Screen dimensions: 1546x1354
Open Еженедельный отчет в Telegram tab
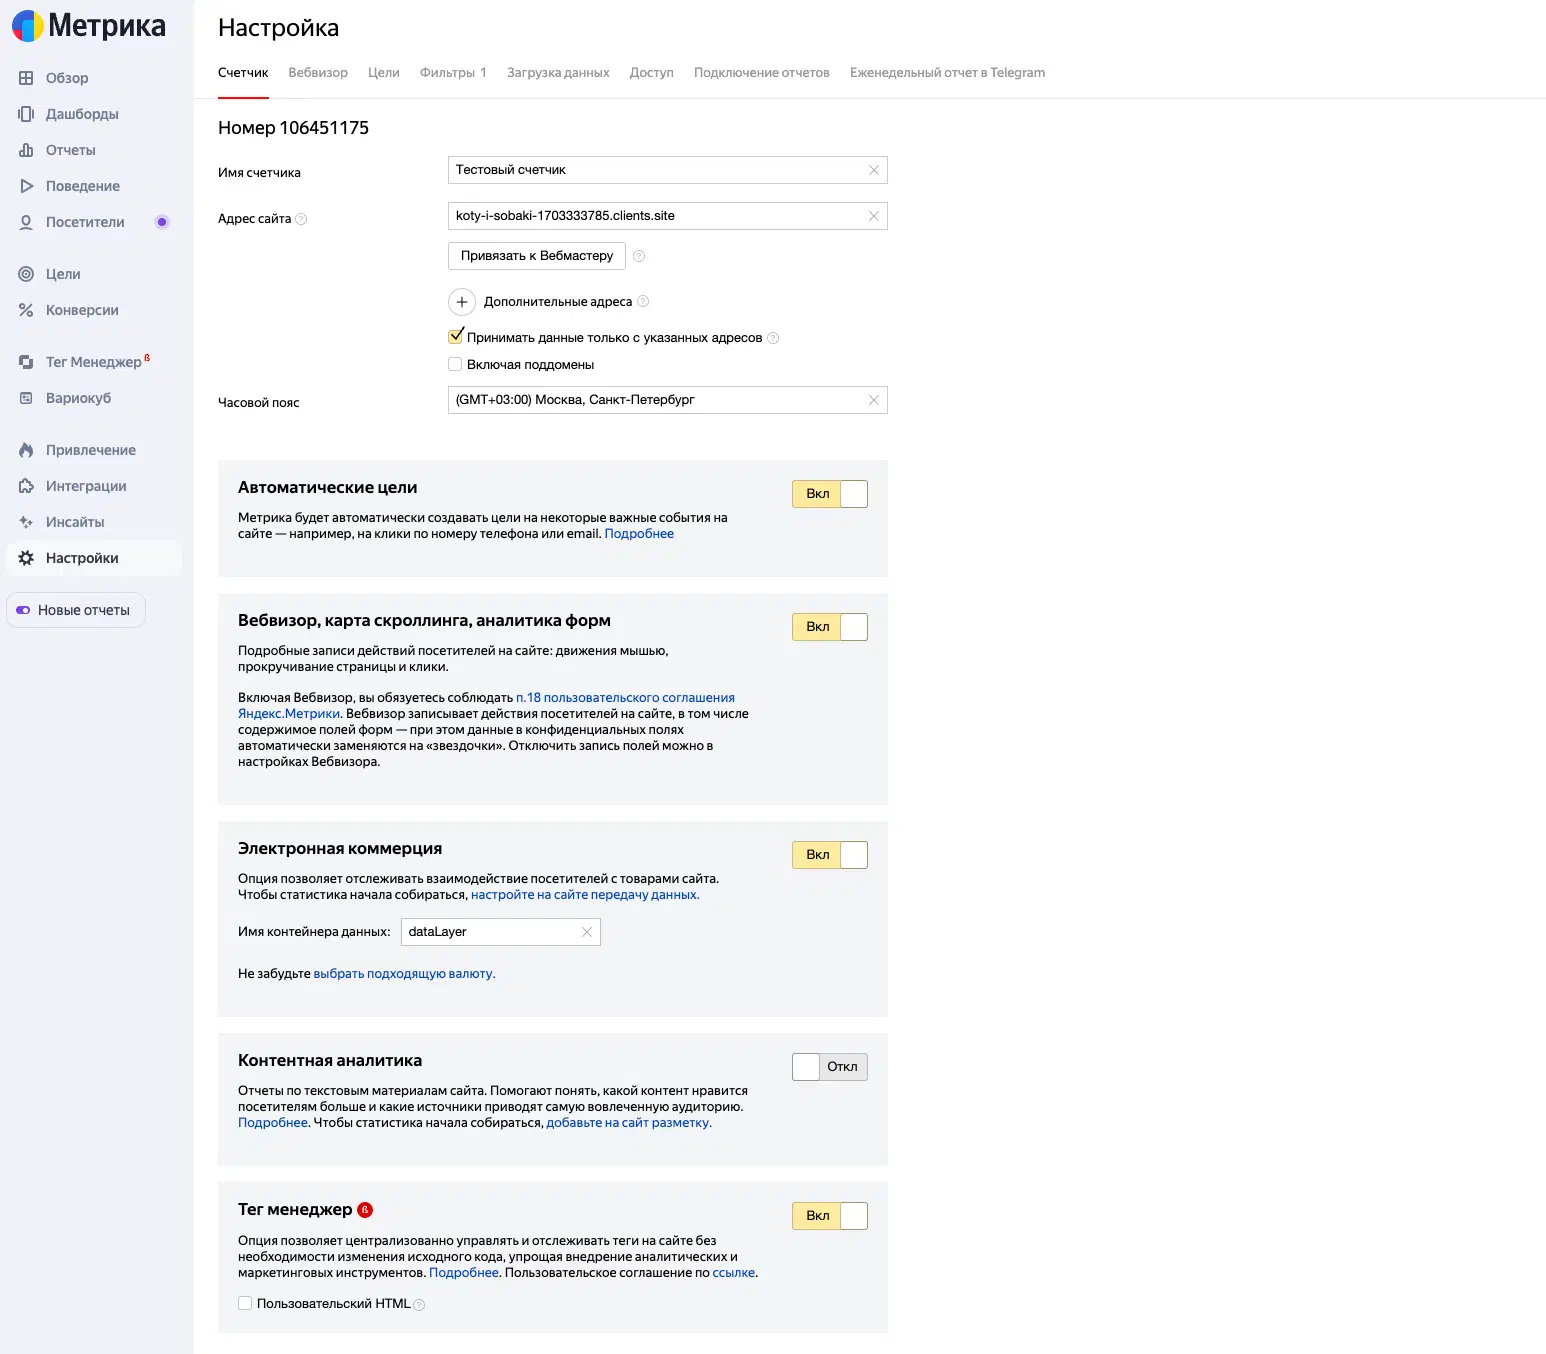947,73
